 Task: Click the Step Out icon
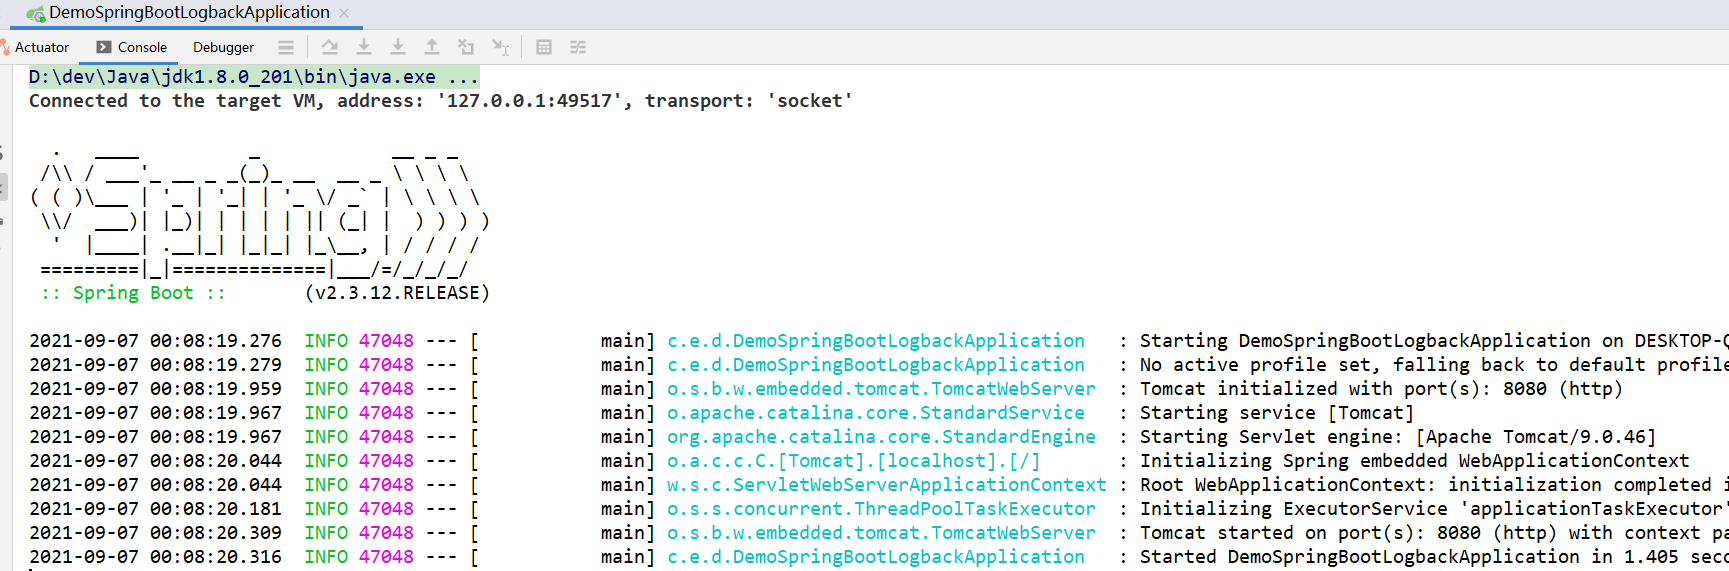point(432,47)
